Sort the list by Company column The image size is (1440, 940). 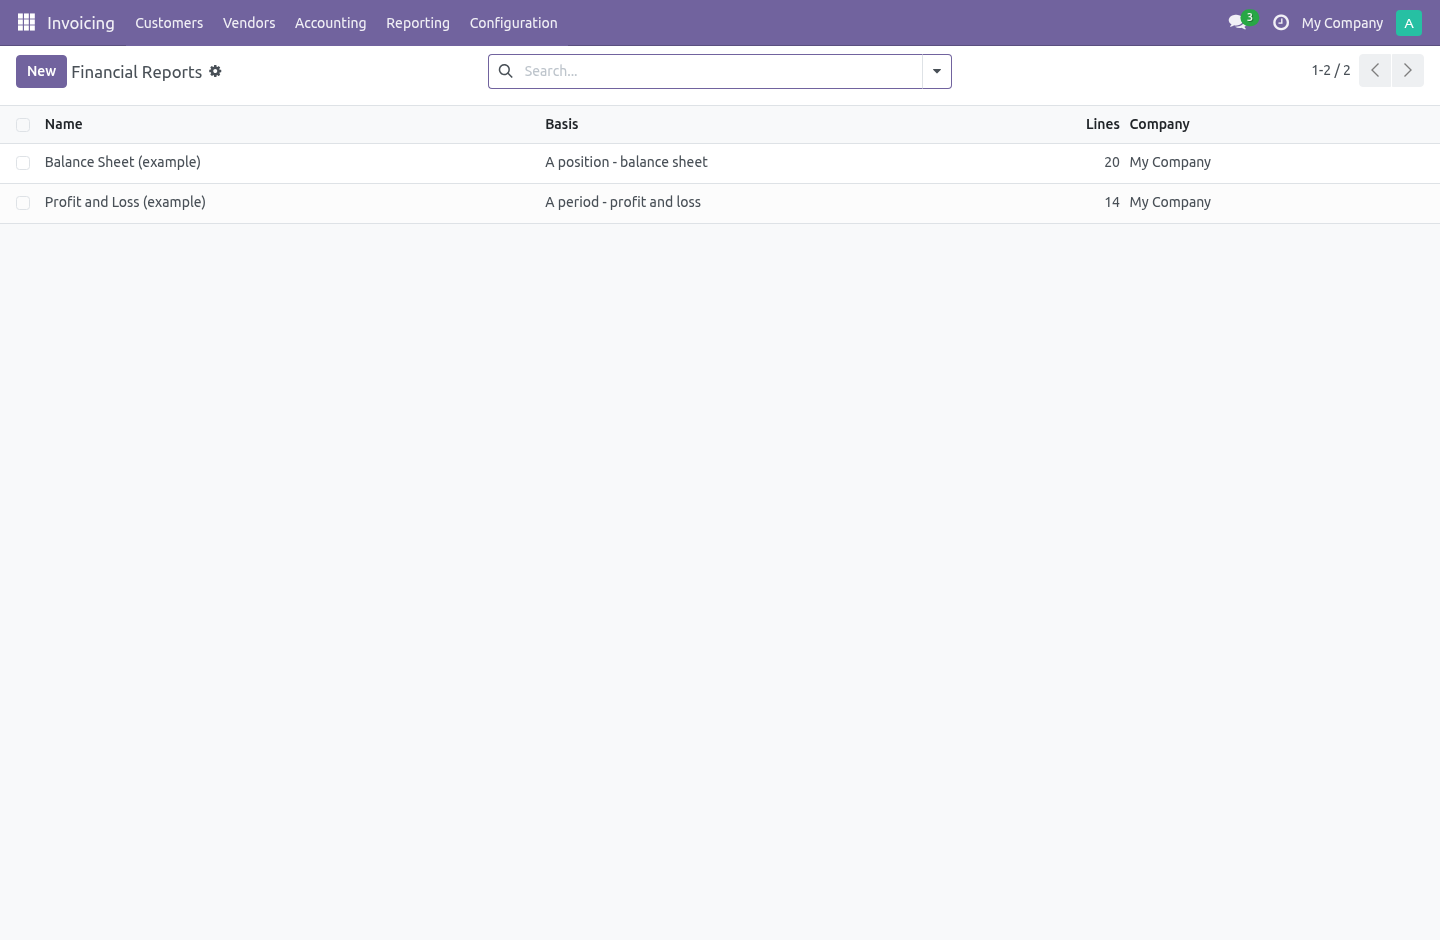click(1160, 124)
